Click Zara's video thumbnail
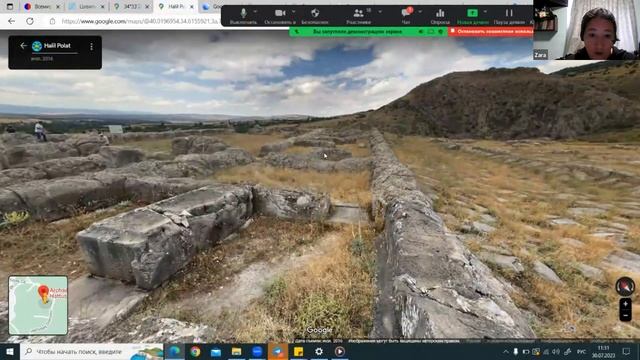Viewport: 640px width, 360px height. (x=587, y=30)
